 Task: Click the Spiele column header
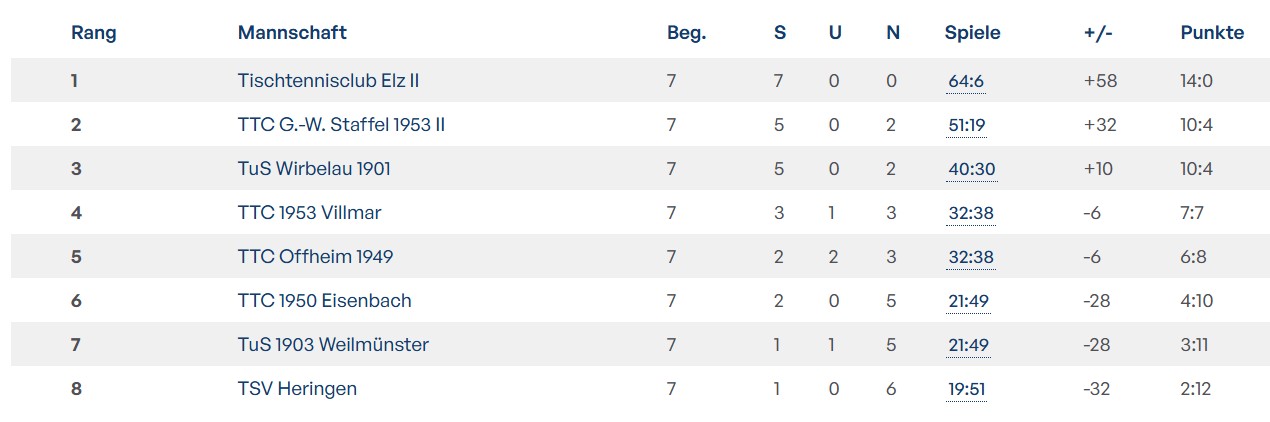click(x=972, y=33)
